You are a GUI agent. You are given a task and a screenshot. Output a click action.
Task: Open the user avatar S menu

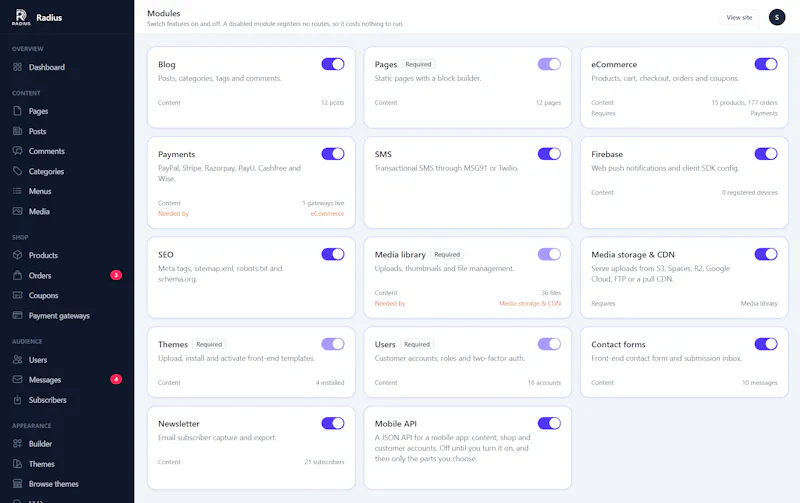coord(777,17)
